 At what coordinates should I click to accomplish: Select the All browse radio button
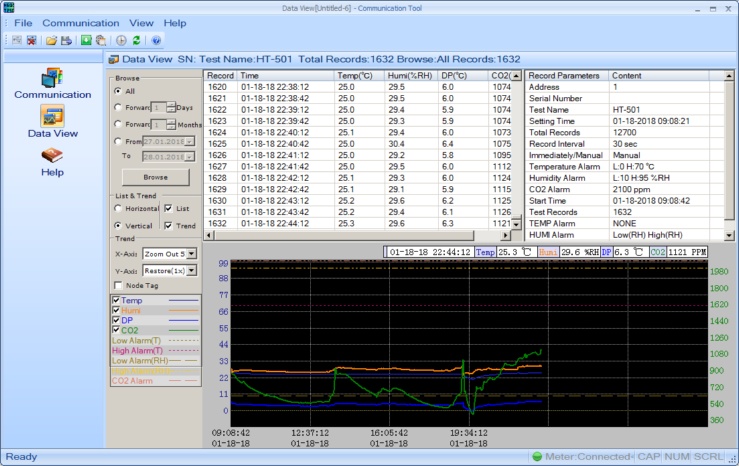[x=118, y=91]
